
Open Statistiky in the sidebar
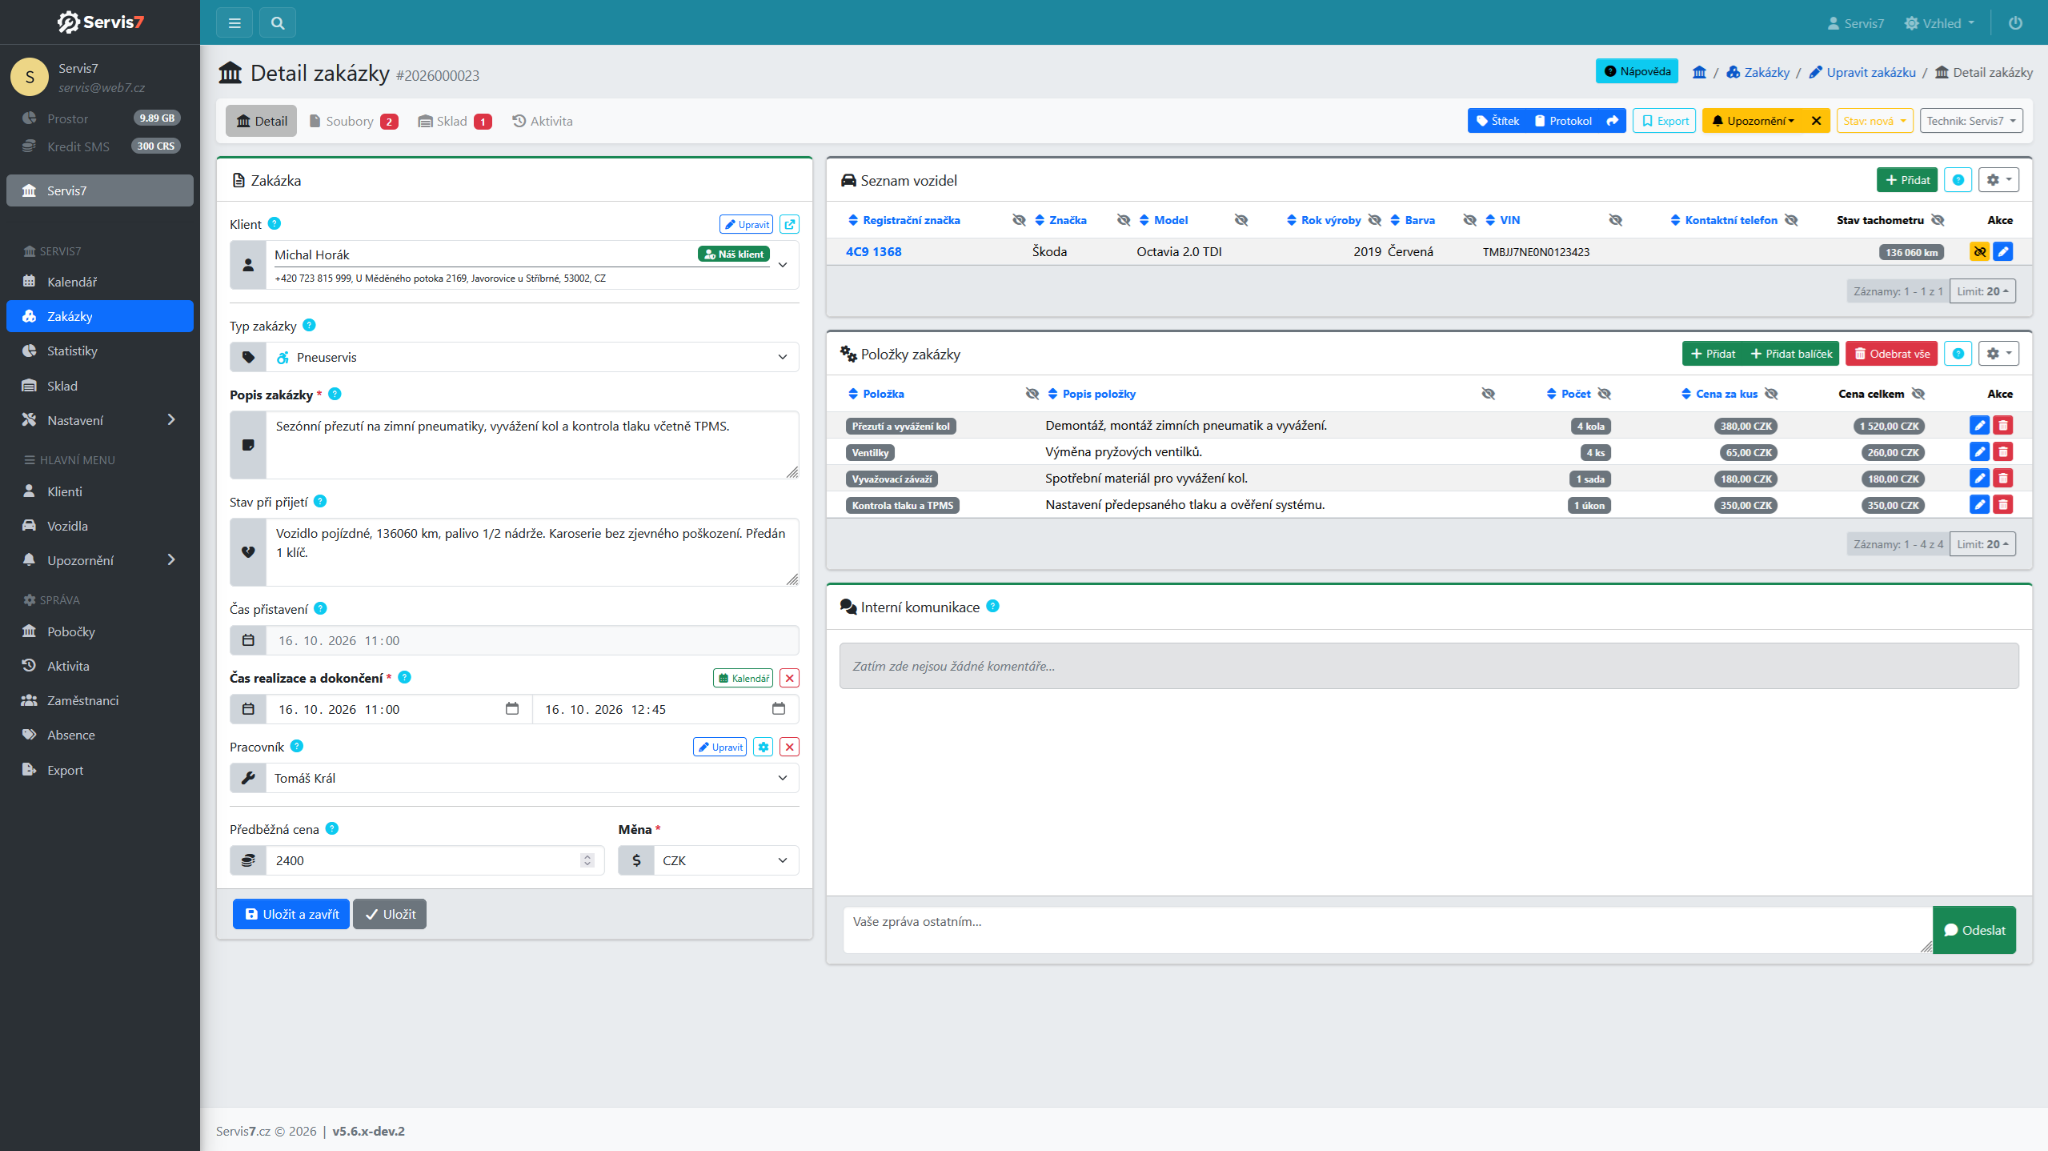100,351
